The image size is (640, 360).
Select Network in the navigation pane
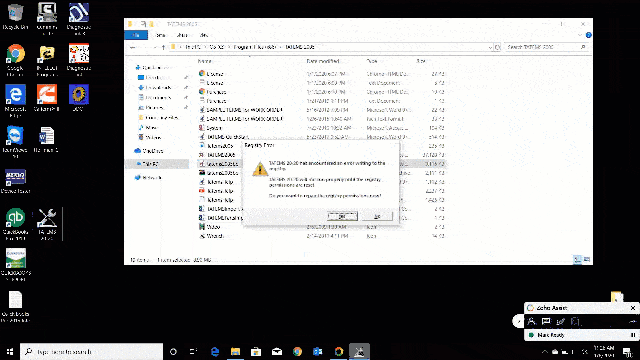pos(149,178)
